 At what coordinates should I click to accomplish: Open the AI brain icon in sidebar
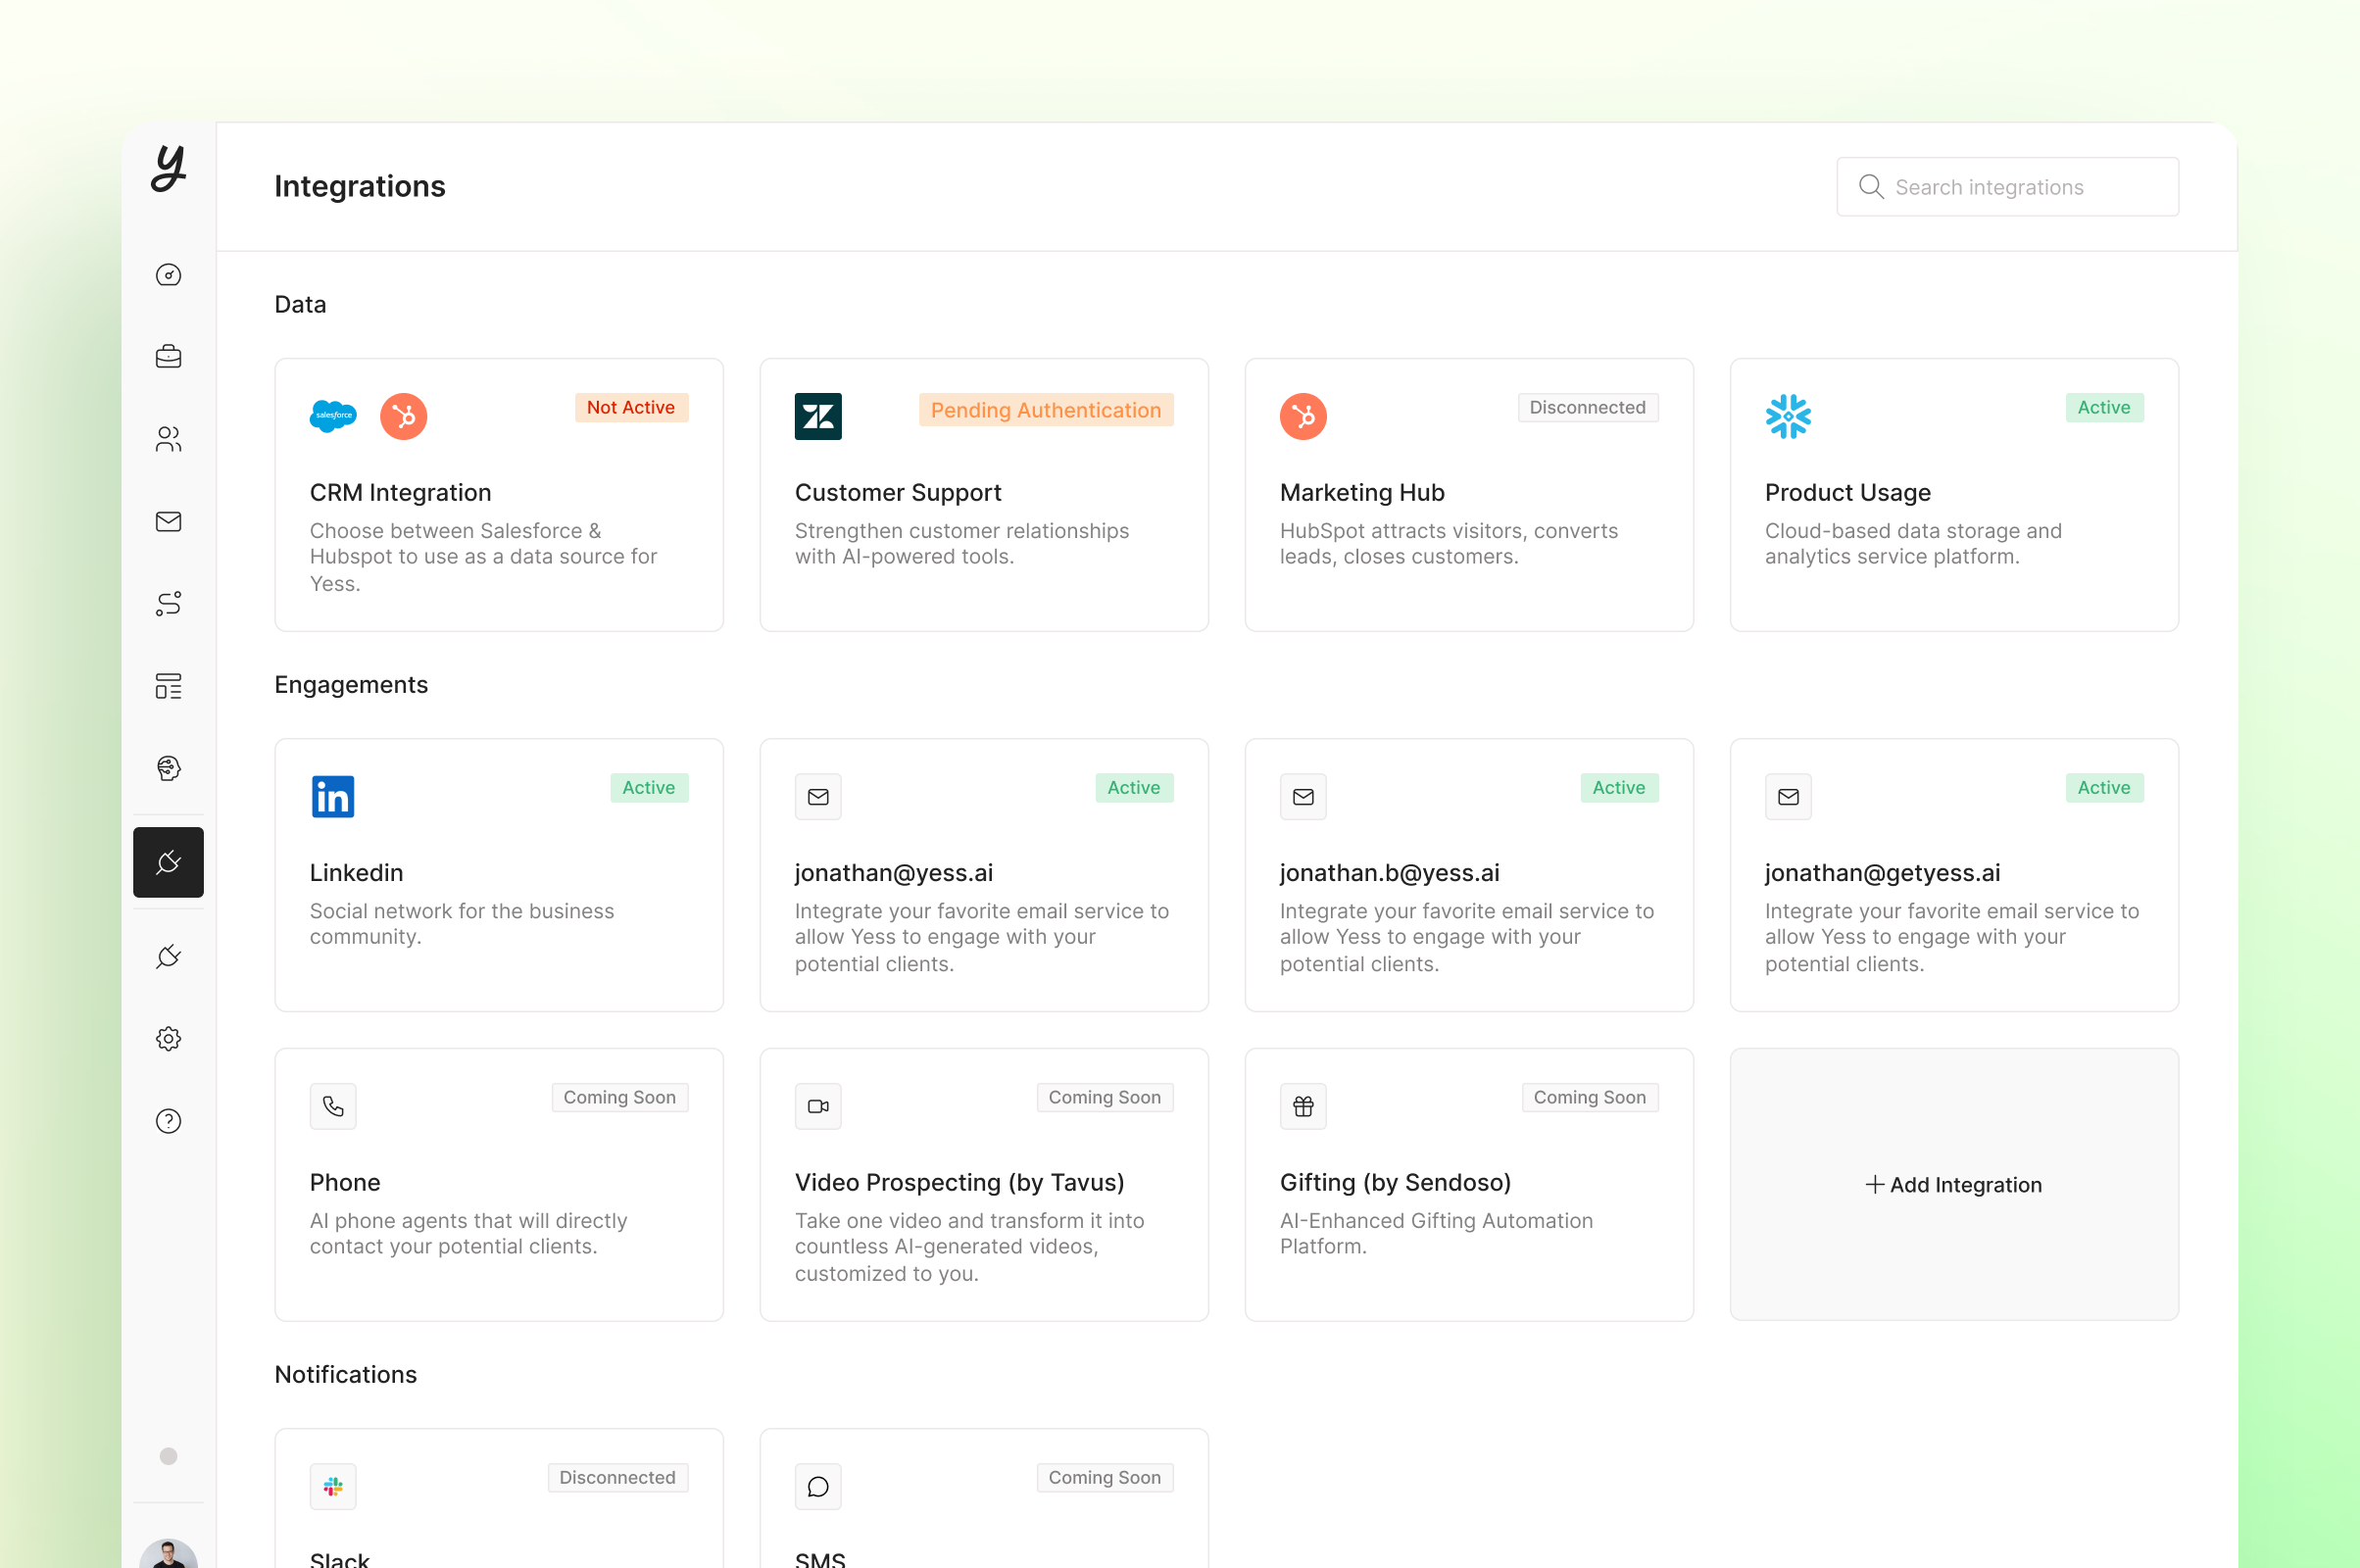click(168, 768)
